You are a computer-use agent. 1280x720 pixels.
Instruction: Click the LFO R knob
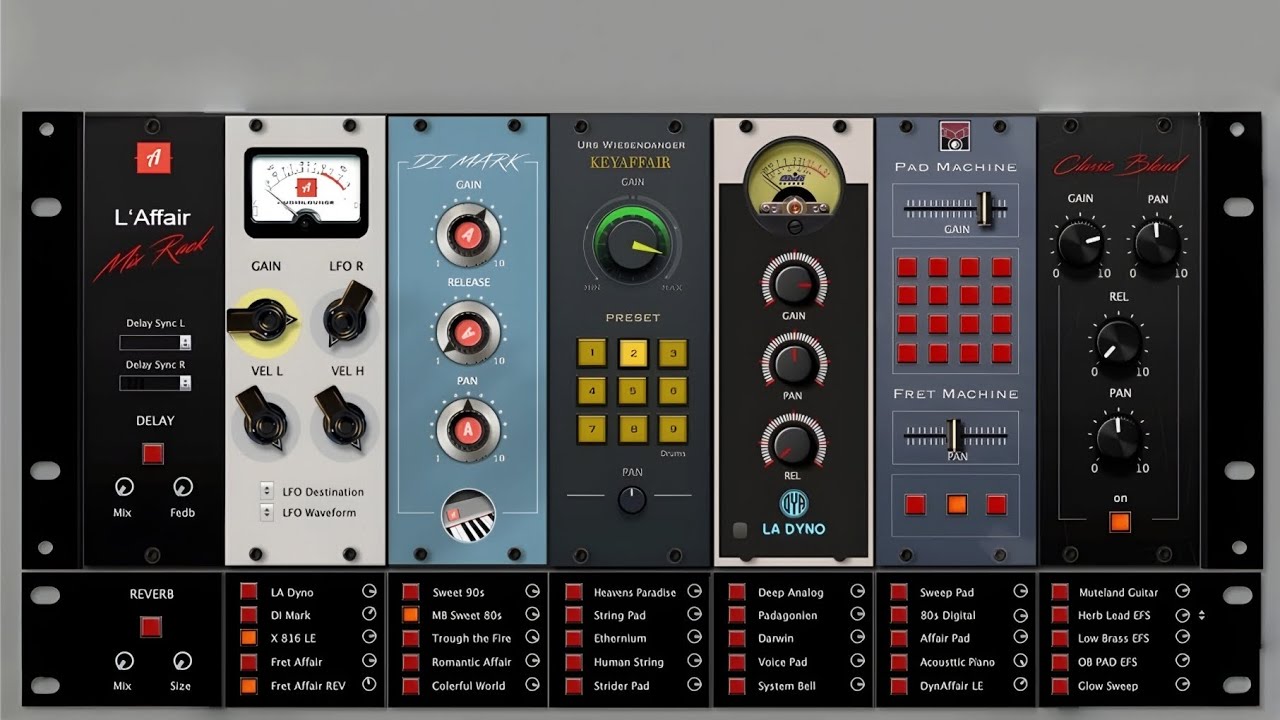(x=346, y=314)
